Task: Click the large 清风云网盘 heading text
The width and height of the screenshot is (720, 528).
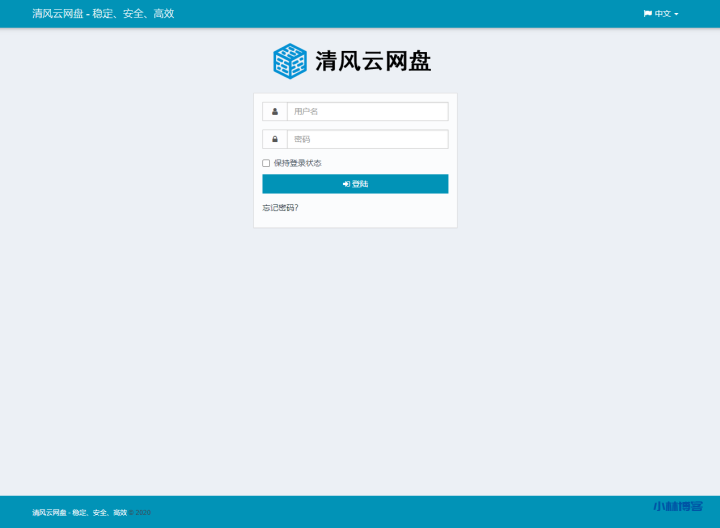Action: tap(373, 61)
